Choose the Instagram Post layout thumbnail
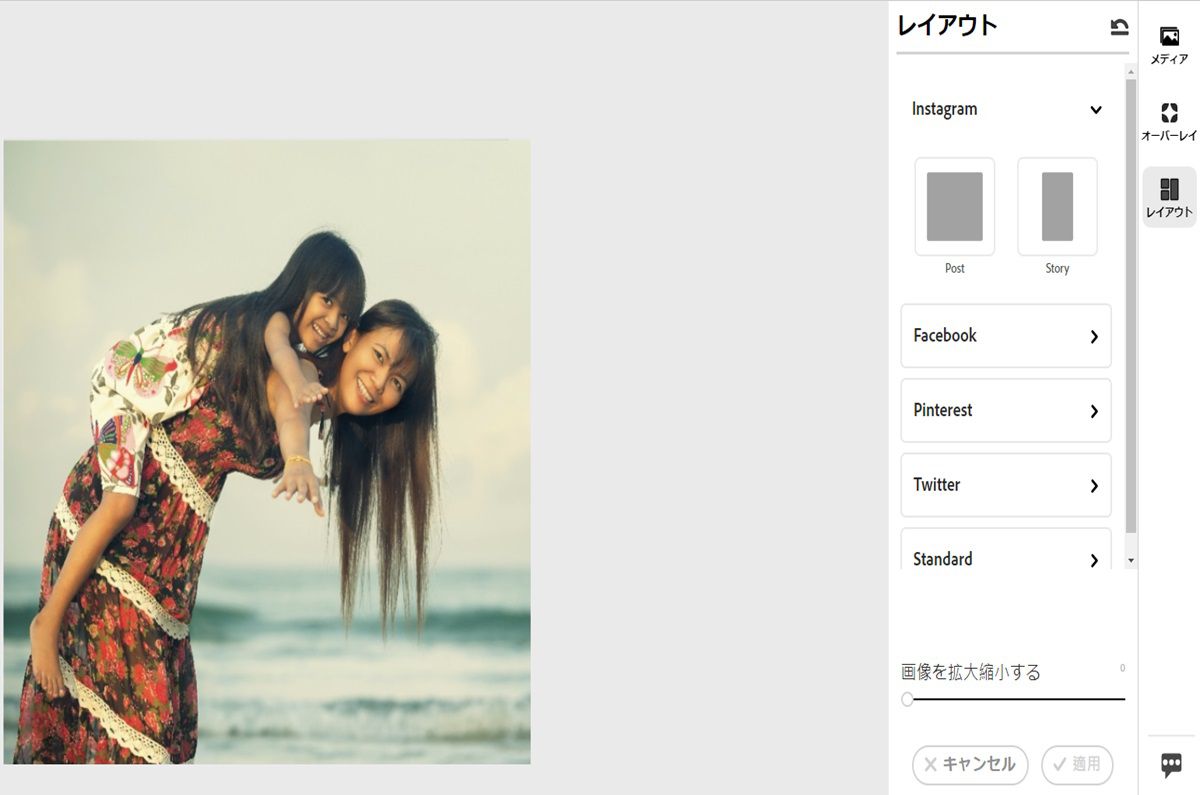Screen dimensions: 1200x795 pyautogui.click(x=955, y=207)
